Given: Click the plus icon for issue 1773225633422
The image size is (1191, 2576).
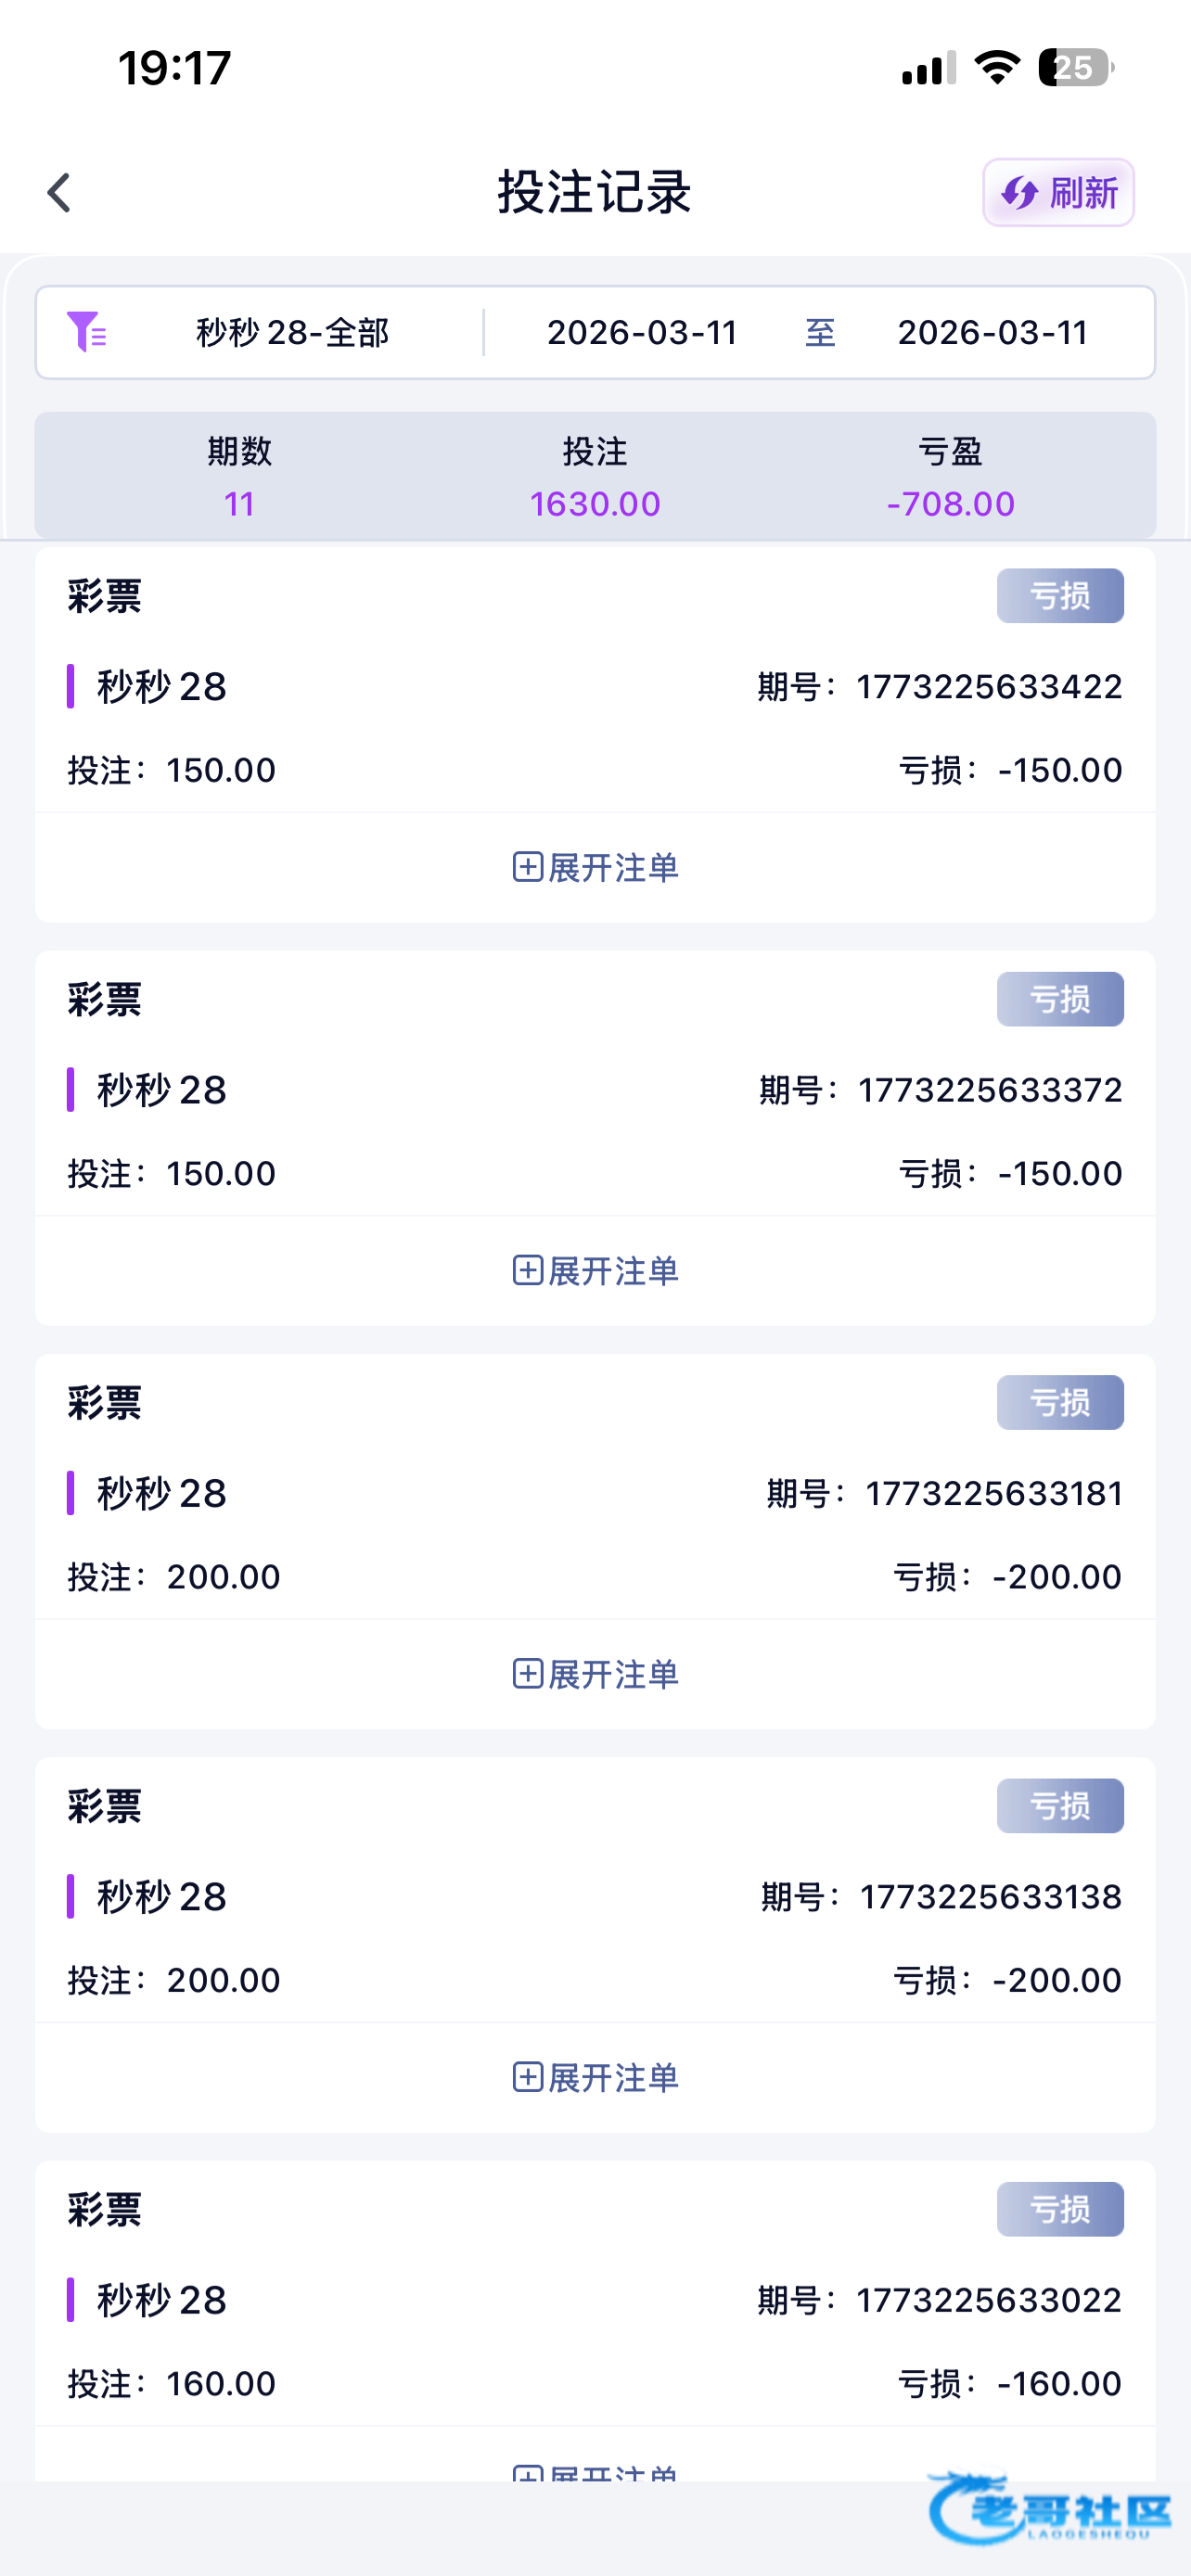Looking at the screenshot, I should click(x=527, y=867).
